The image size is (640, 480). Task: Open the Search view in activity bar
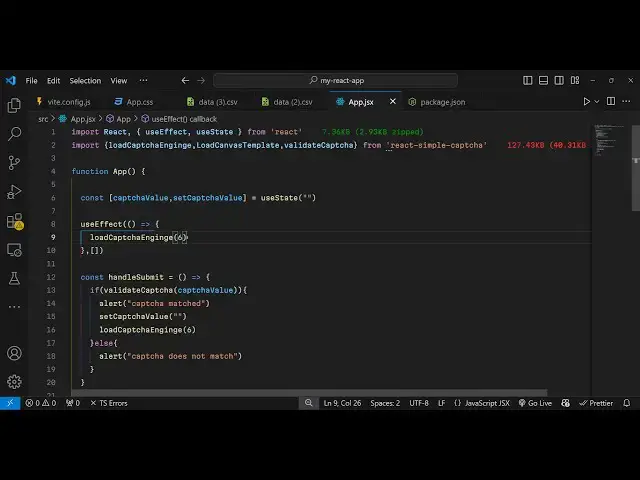pos(14,134)
